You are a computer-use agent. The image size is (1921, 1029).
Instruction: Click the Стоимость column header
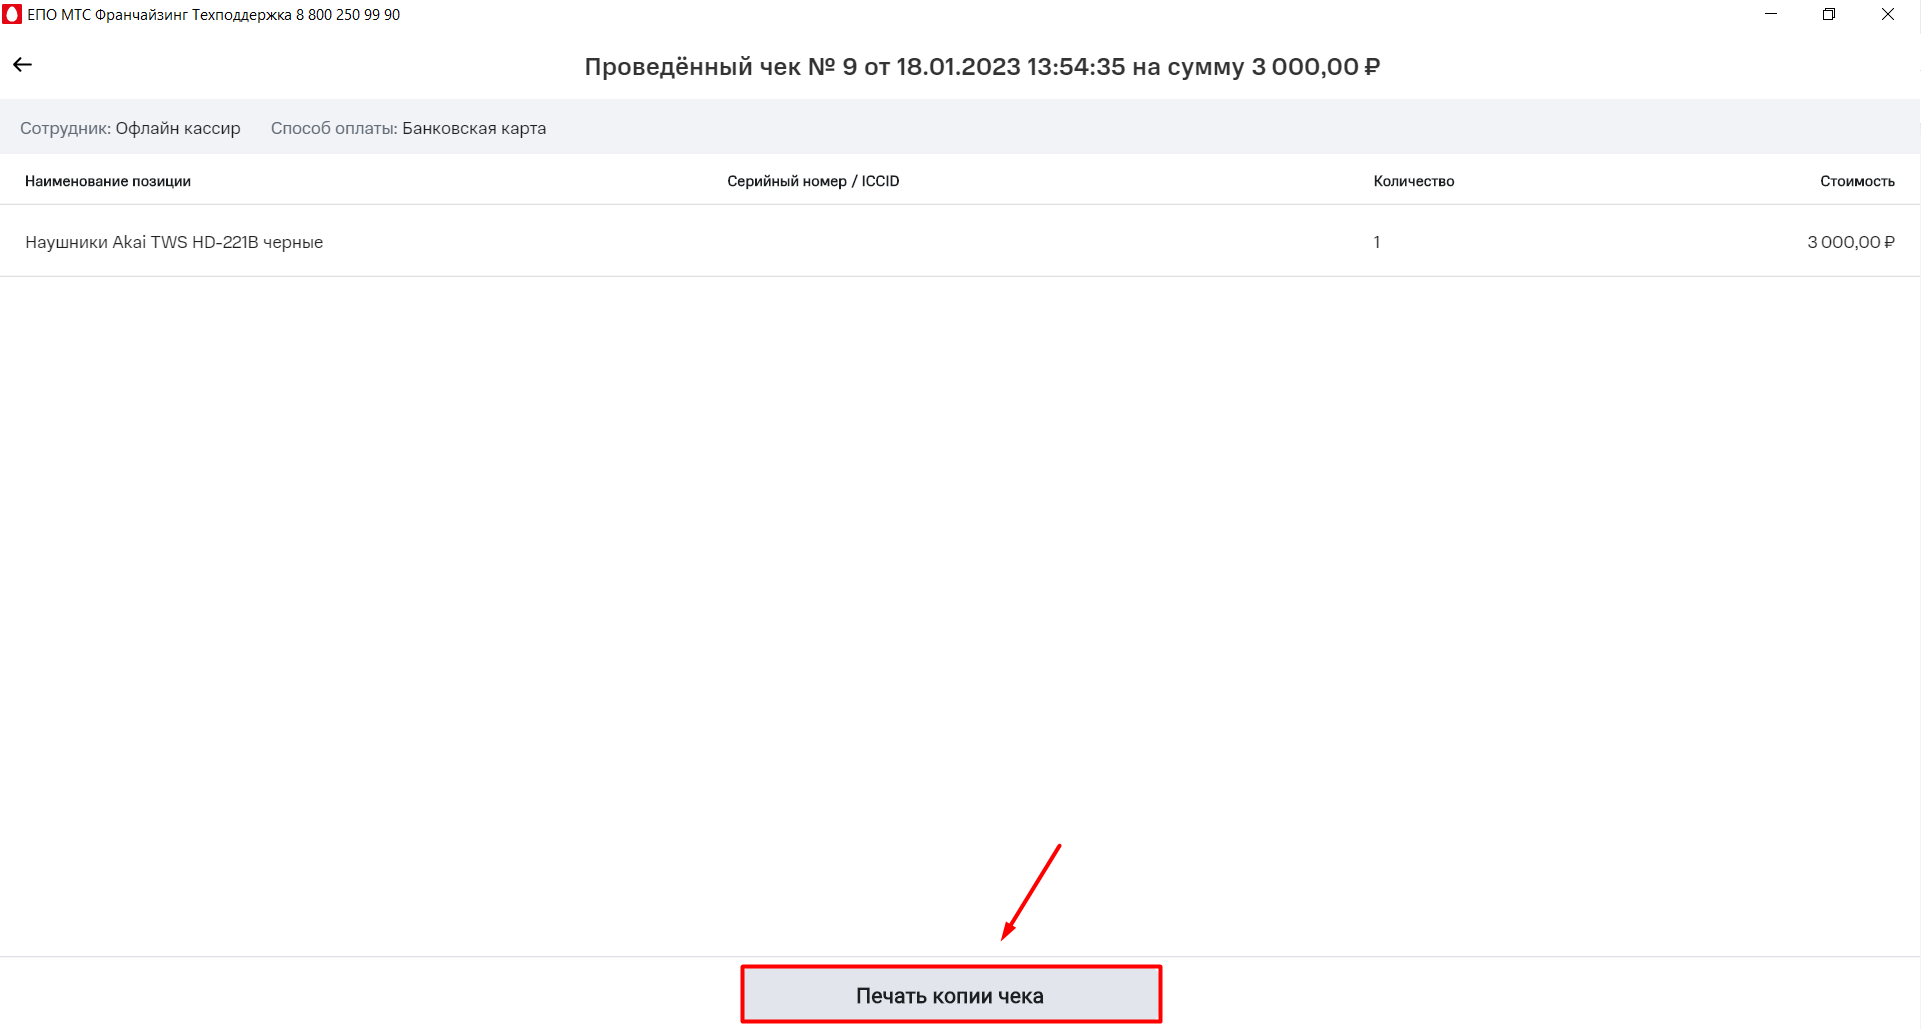pos(1857,181)
